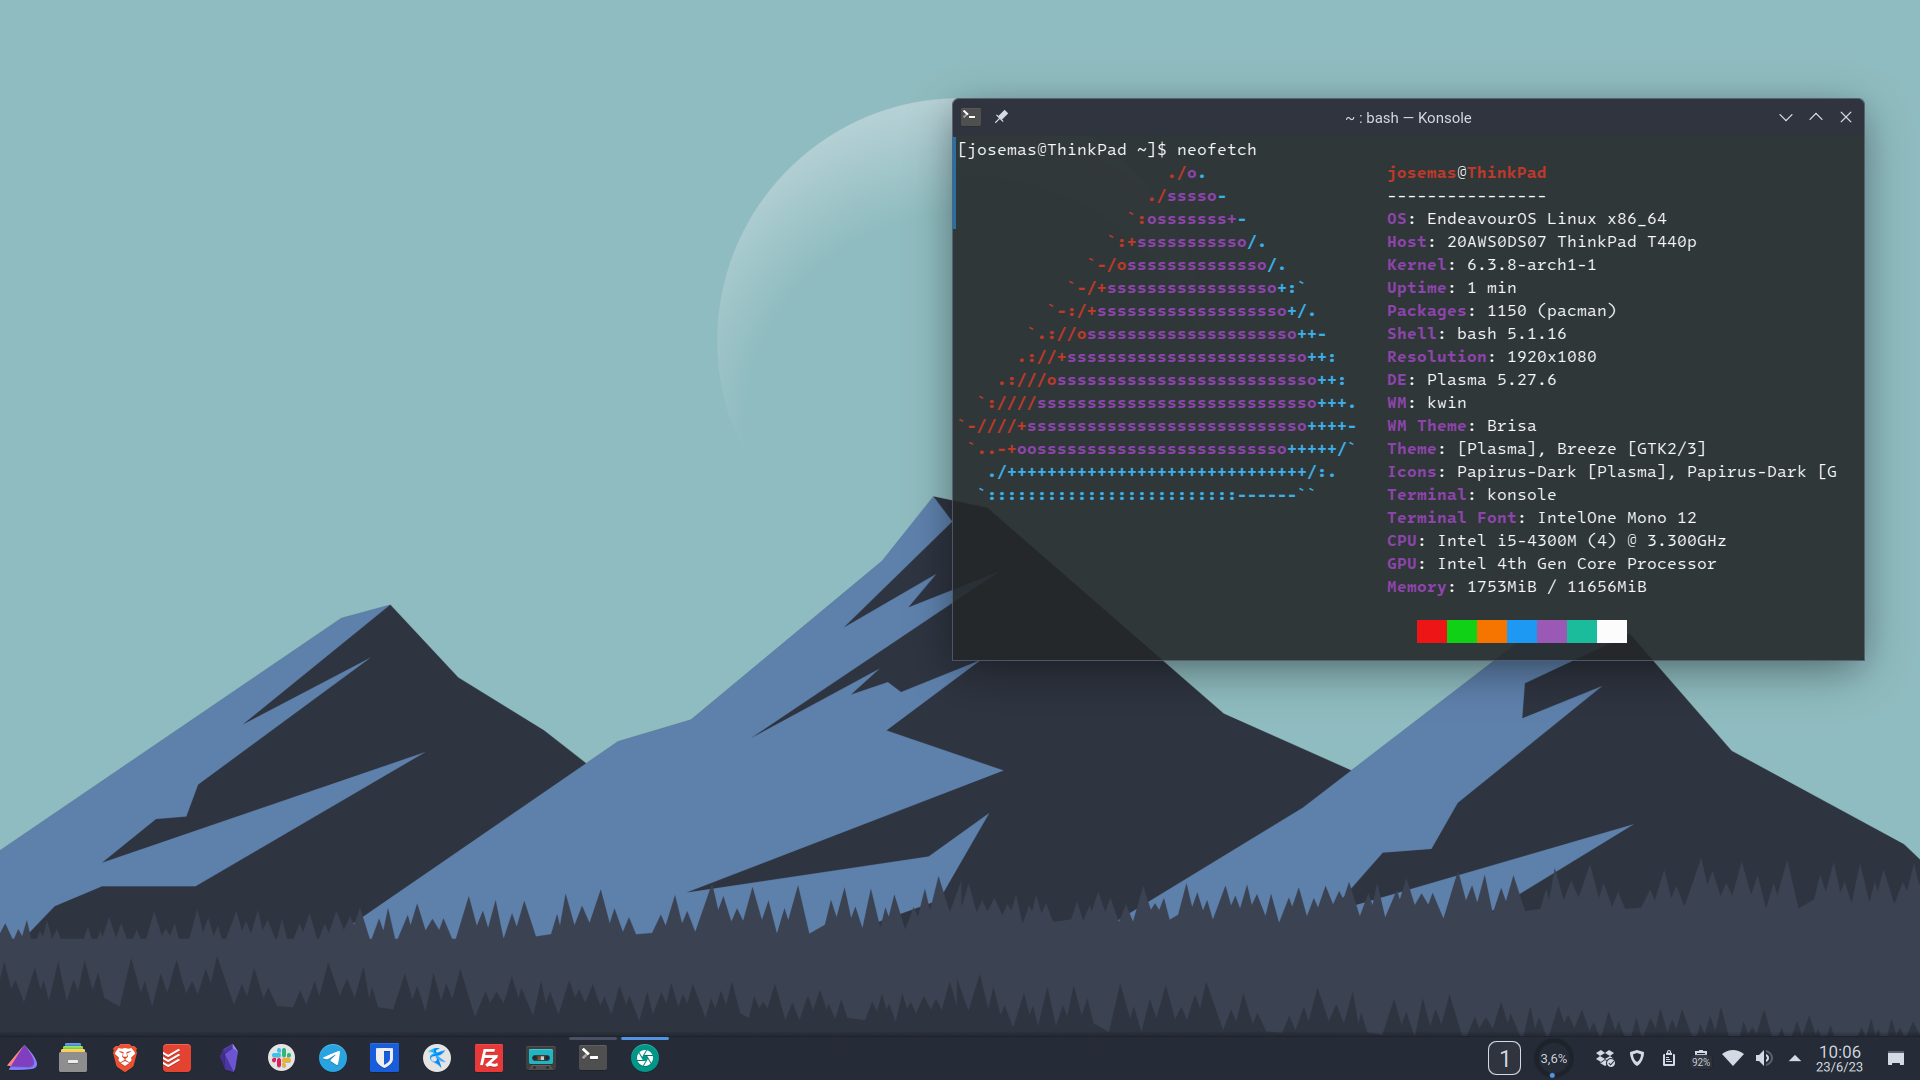Click the blue color block in neofetch output
This screenshot has height=1080, width=1920.
click(x=1522, y=631)
